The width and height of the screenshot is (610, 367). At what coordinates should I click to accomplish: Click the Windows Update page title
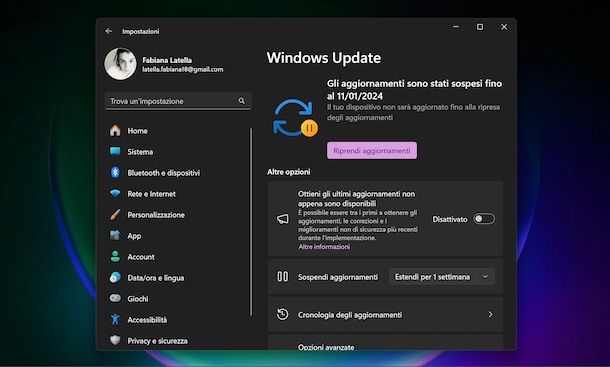324,58
